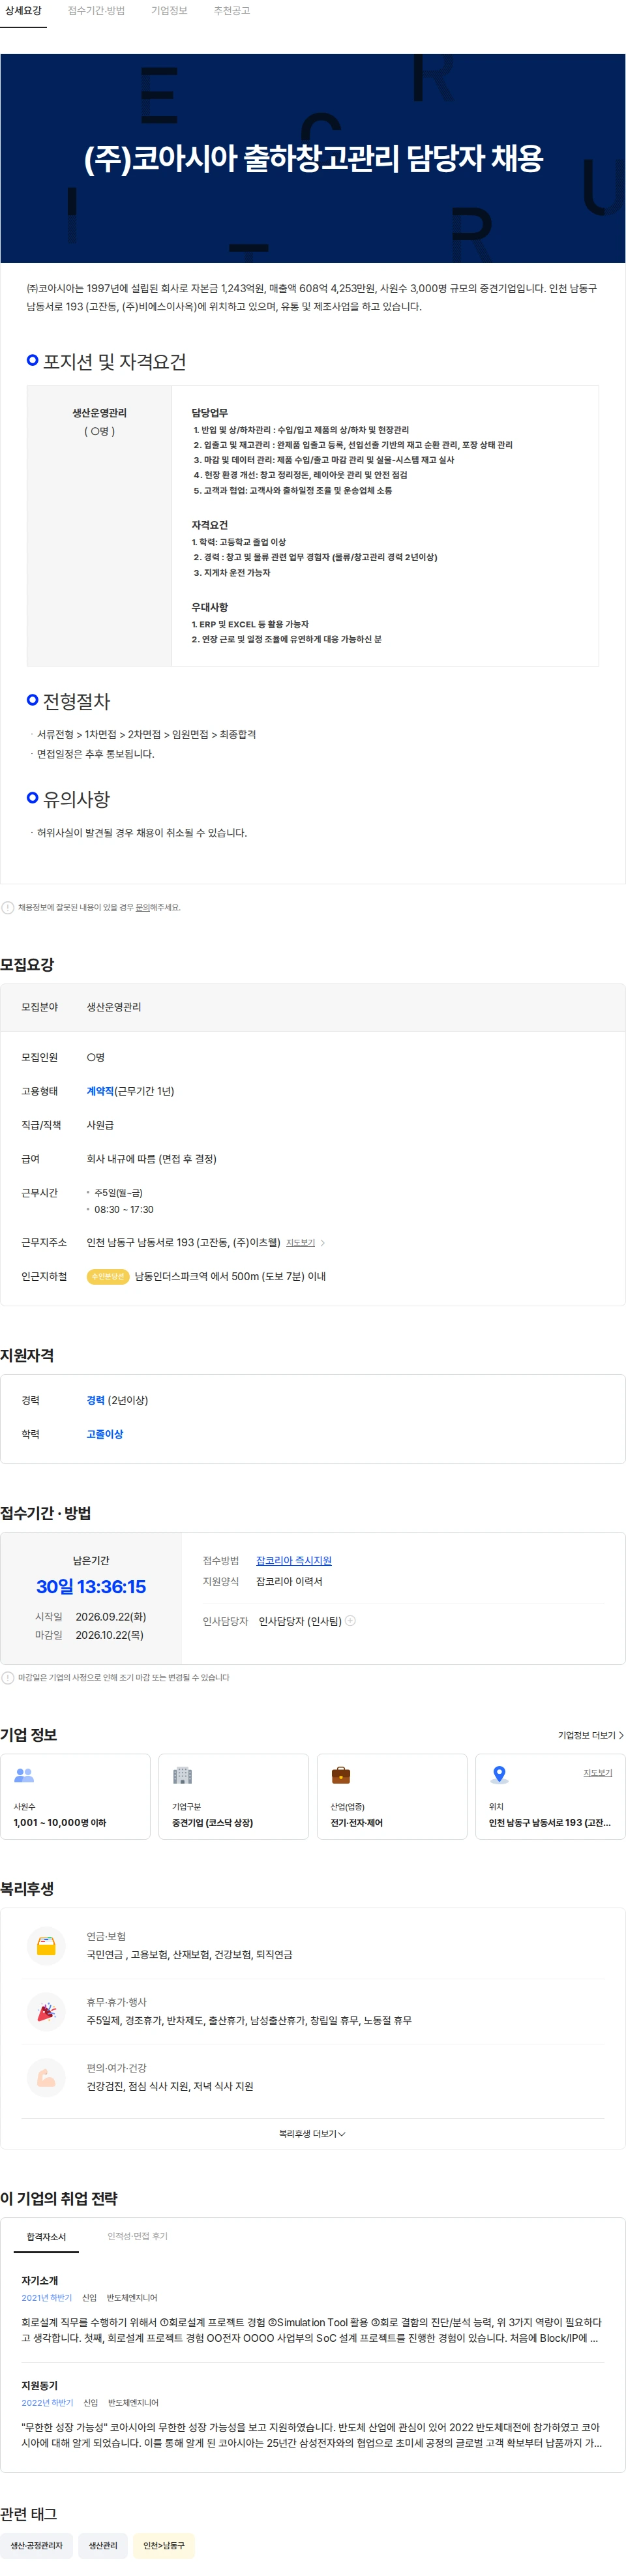
Task: Click the 08:30 ~ 17:30 working hours text
Action: pos(124,1209)
